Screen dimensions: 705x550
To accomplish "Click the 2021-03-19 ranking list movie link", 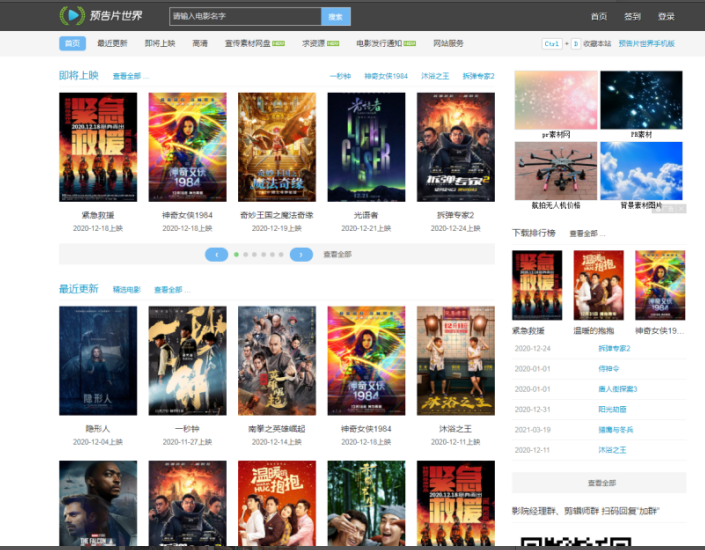I will point(616,430).
